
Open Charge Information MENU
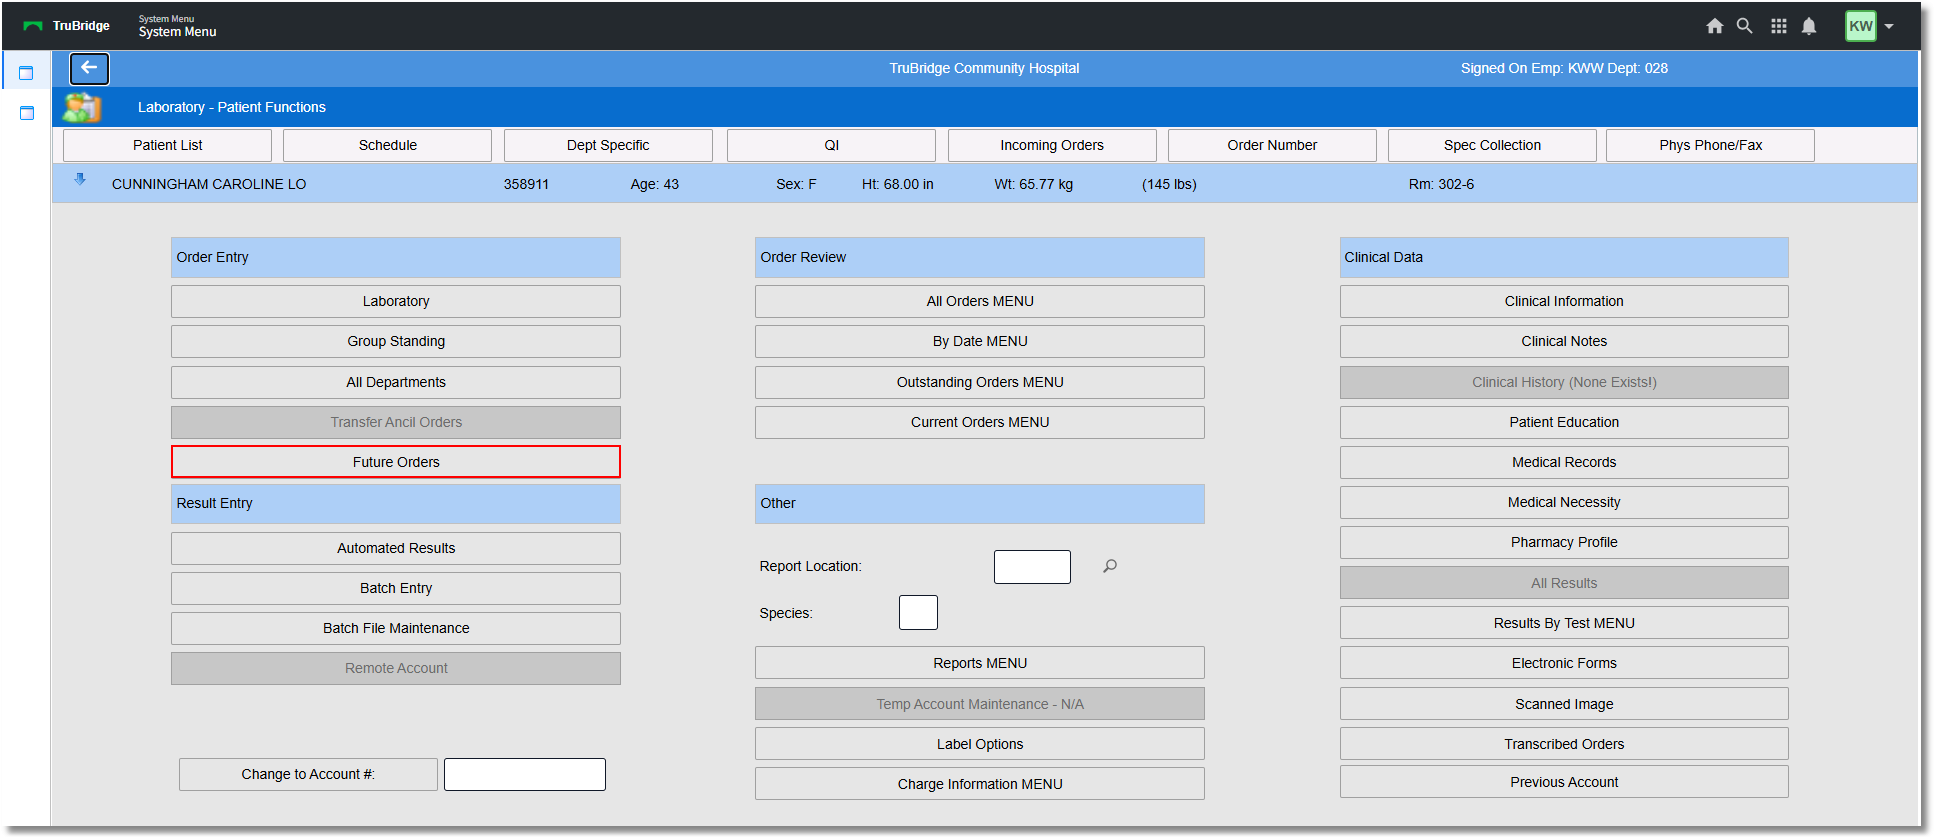pos(980,784)
